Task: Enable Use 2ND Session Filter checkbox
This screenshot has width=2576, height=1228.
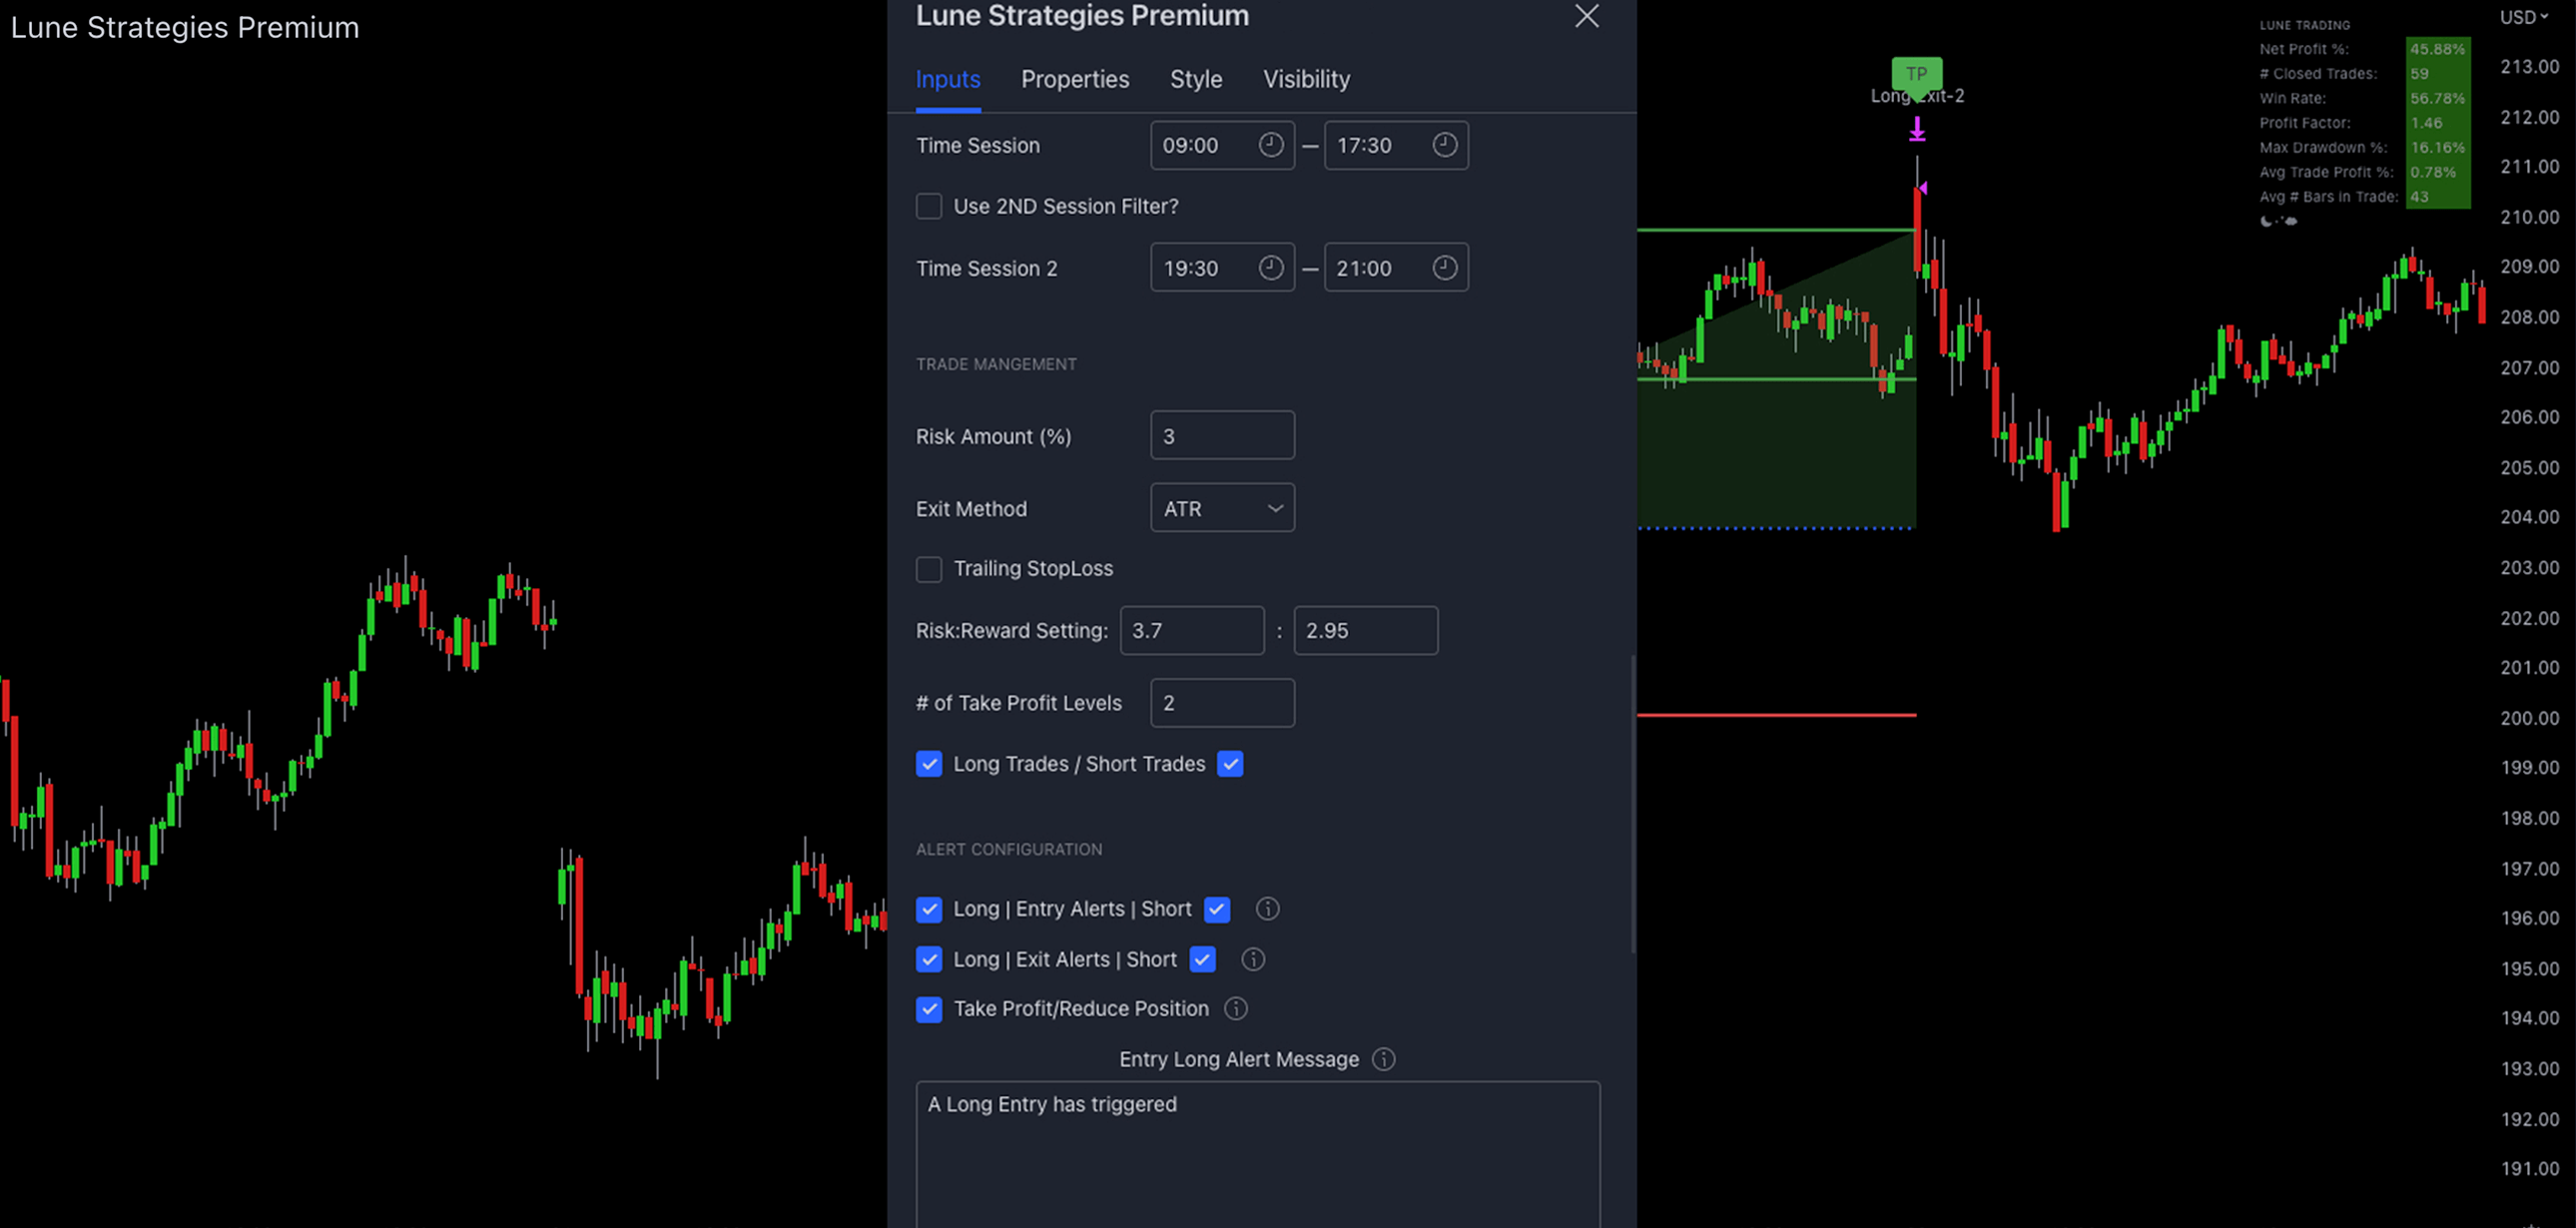Action: pos(929,207)
